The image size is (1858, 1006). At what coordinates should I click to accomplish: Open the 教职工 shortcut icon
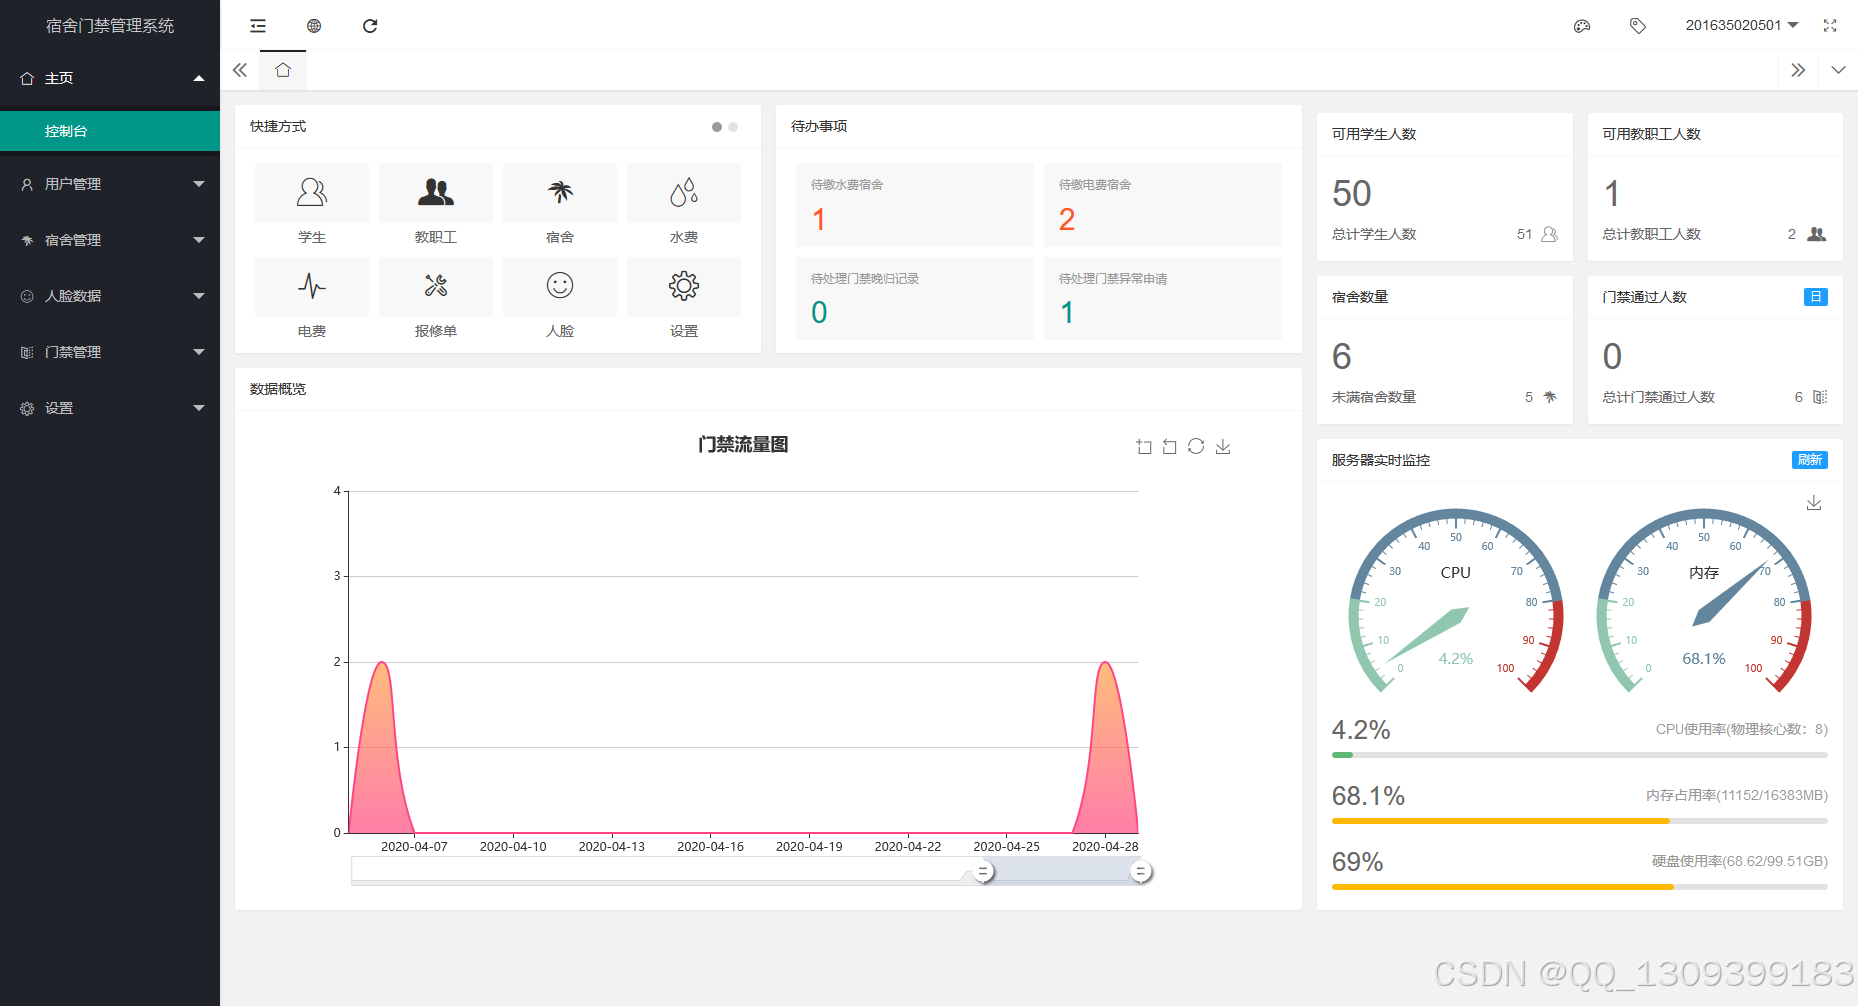point(436,192)
